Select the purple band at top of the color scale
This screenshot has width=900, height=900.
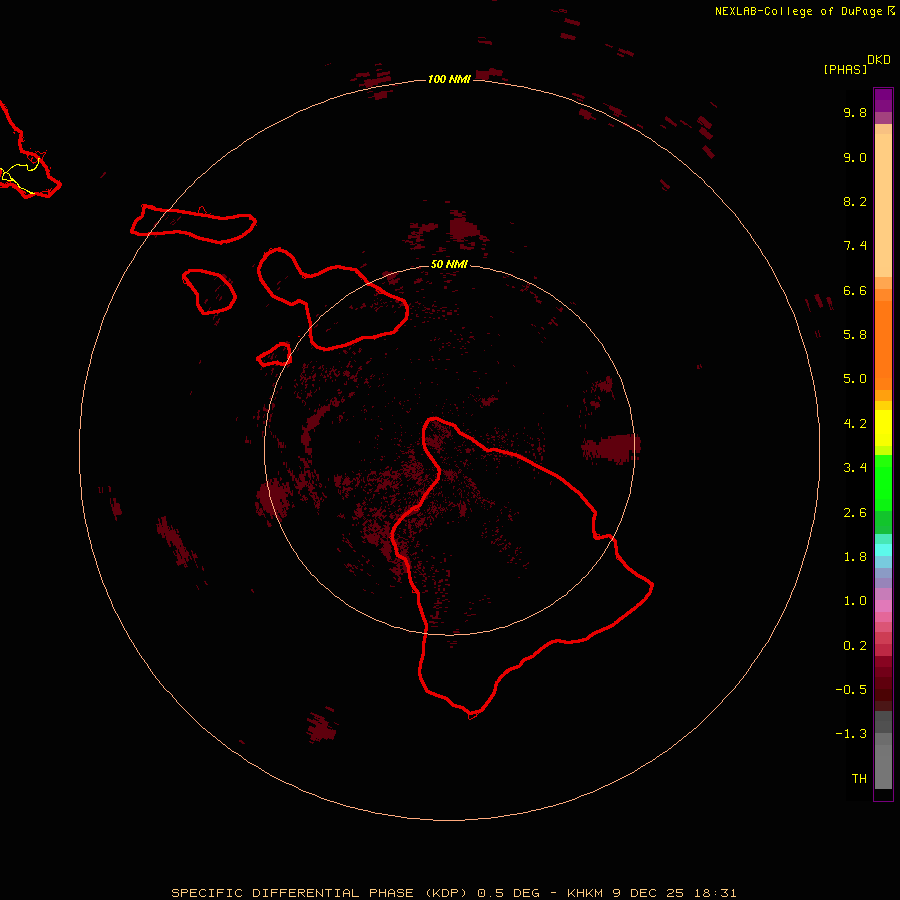coord(883,100)
